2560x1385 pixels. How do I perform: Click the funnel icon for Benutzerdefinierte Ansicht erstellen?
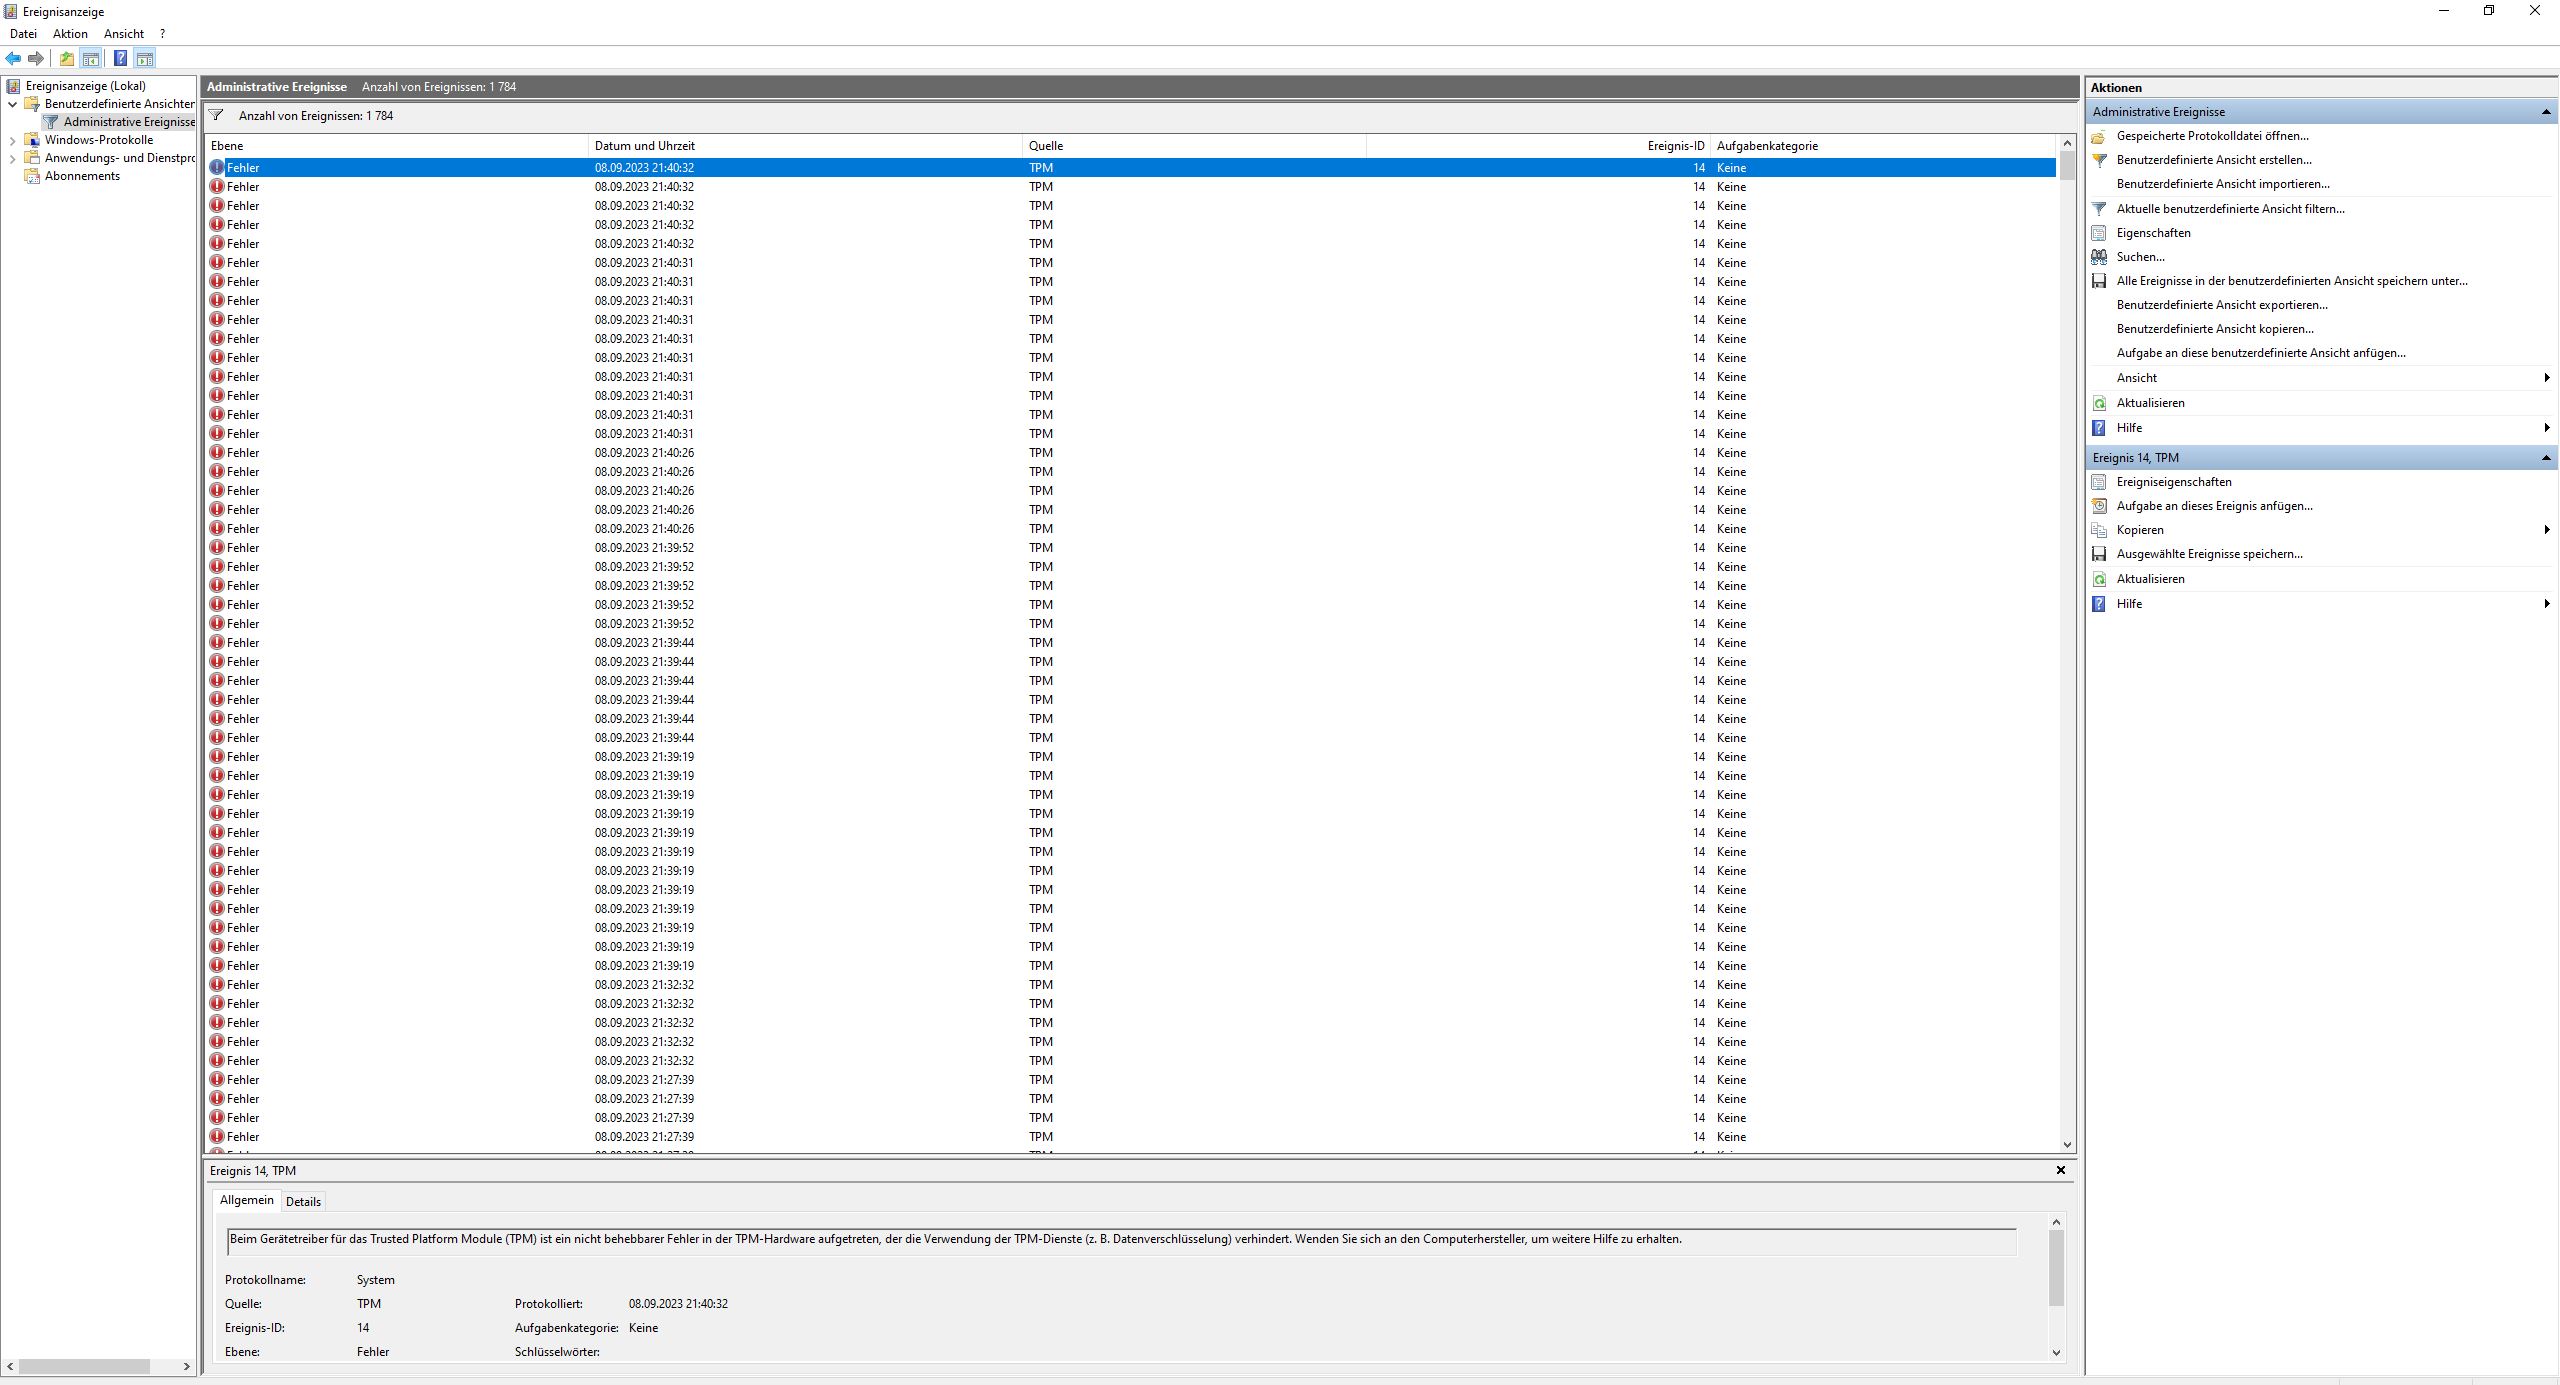point(2099,160)
